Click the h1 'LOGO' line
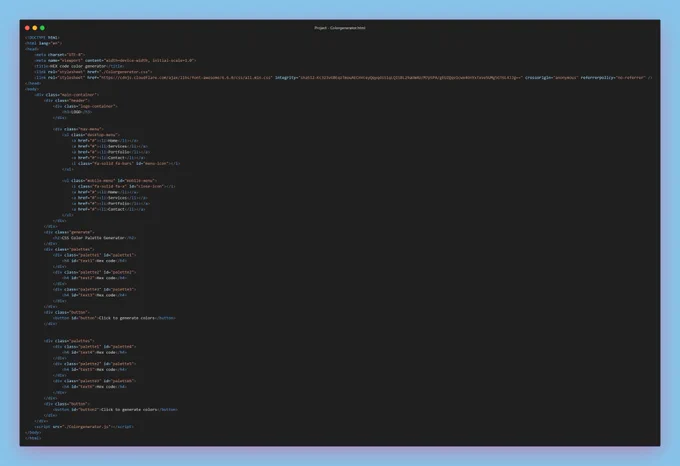The image size is (680, 466). point(77,112)
